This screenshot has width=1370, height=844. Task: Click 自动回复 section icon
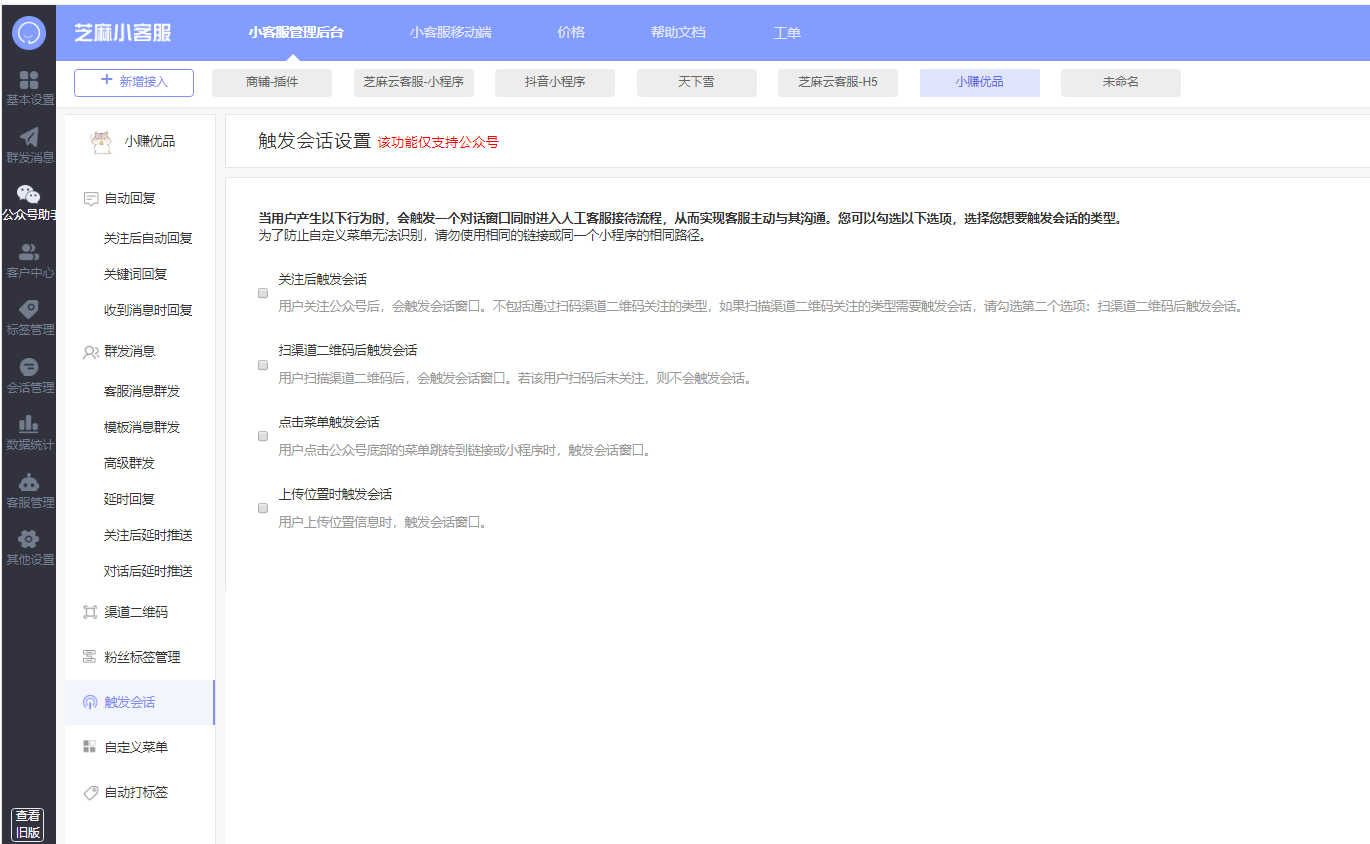click(x=91, y=198)
